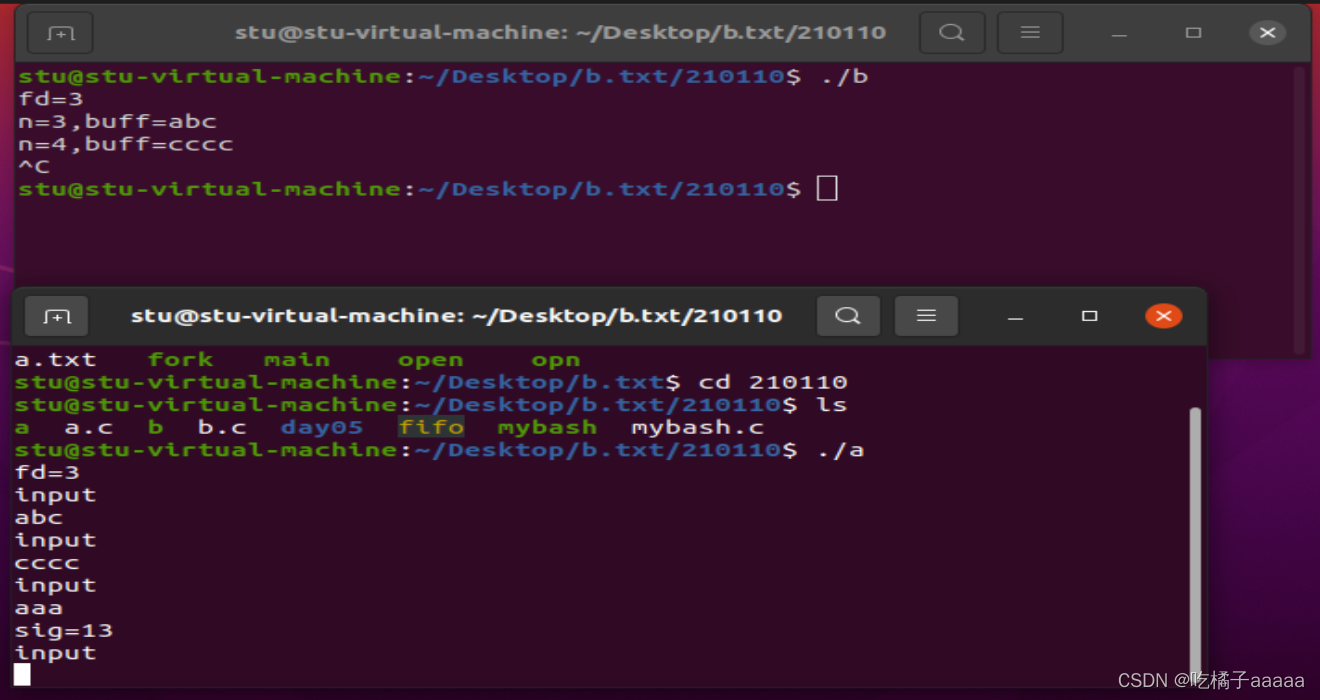
Task: Minimize the bottom terminal window
Action: [x=1015, y=317]
